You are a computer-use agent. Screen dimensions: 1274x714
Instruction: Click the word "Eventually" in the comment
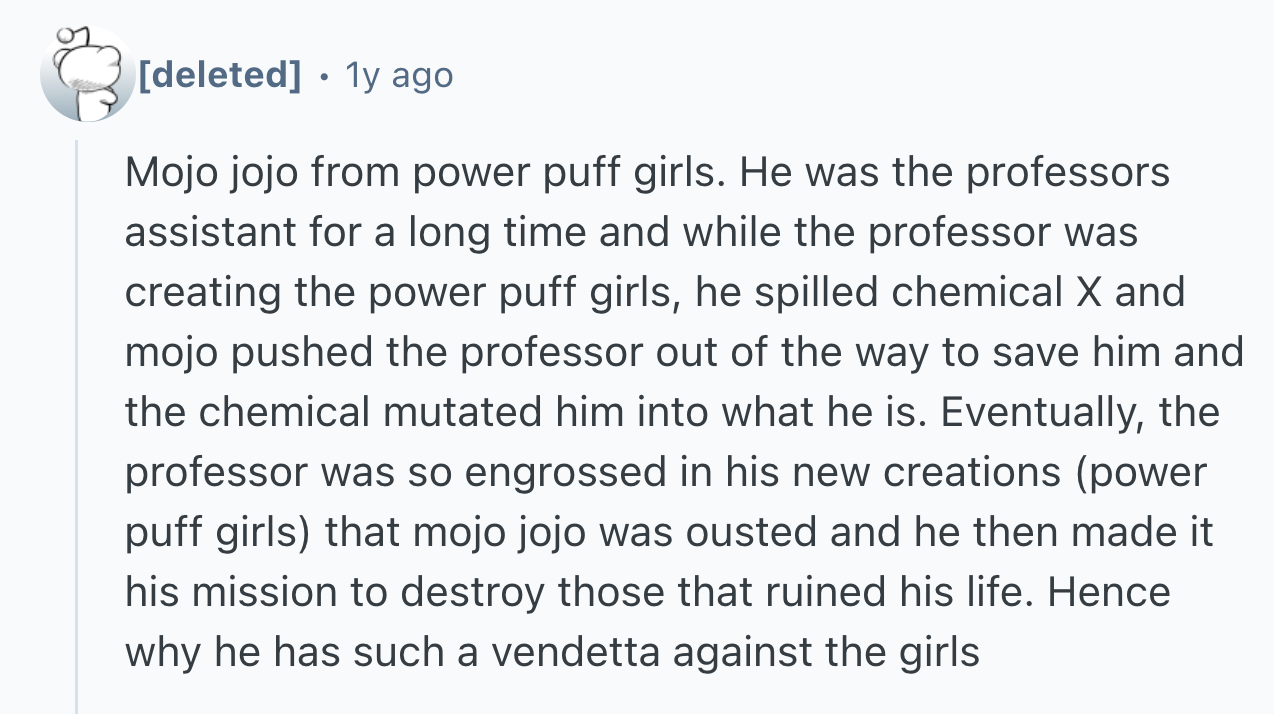(x=1028, y=412)
